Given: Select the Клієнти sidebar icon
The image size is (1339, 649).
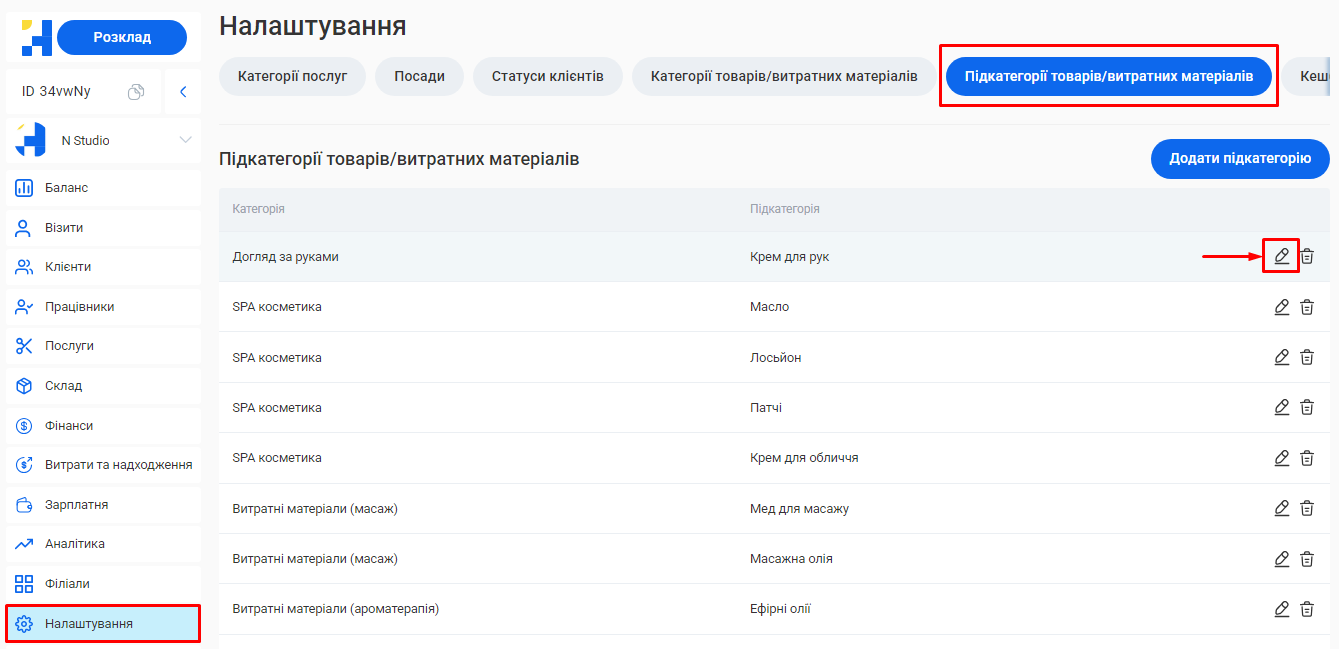Looking at the screenshot, I should point(22,266).
